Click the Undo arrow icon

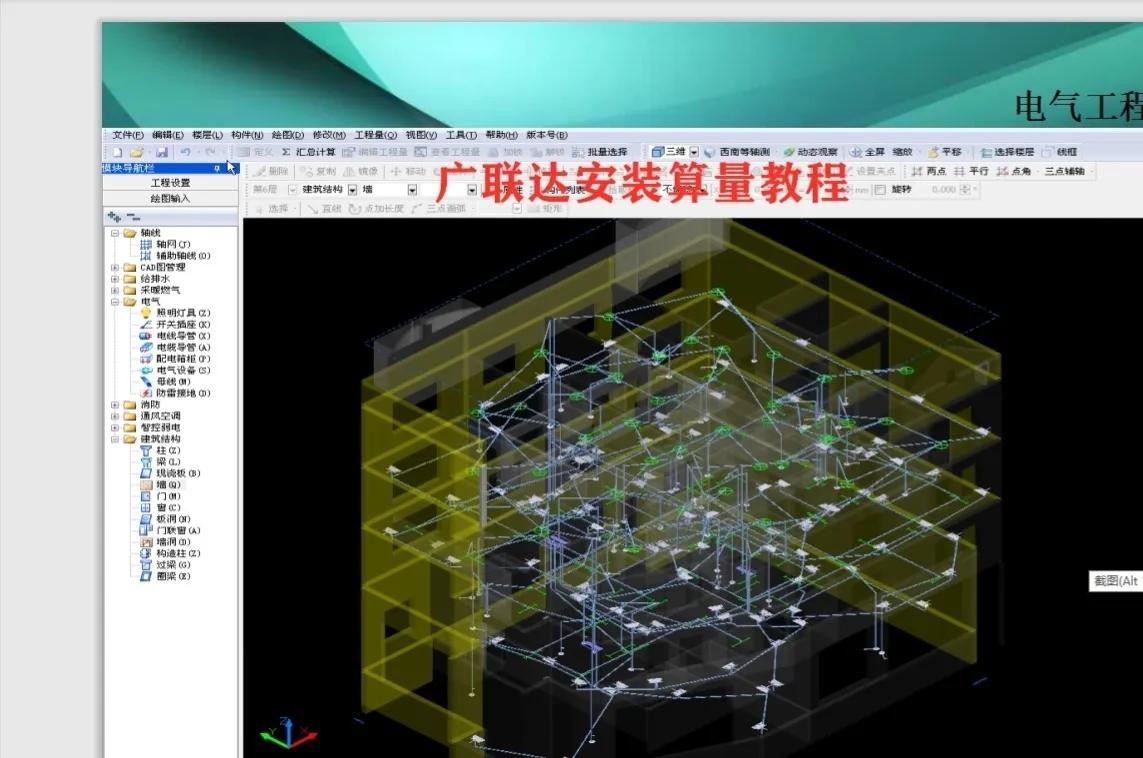(185, 152)
